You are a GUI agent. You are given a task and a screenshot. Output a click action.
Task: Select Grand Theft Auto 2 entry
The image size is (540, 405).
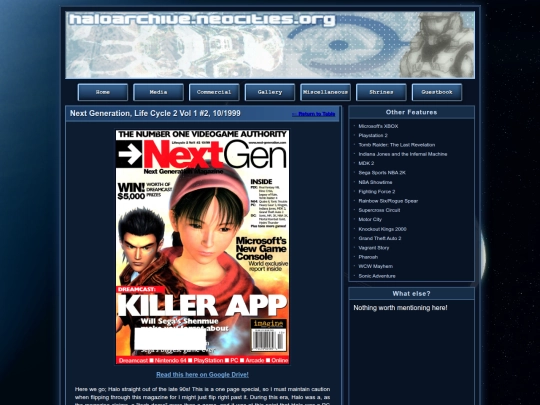pyautogui.click(x=380, y=238)
